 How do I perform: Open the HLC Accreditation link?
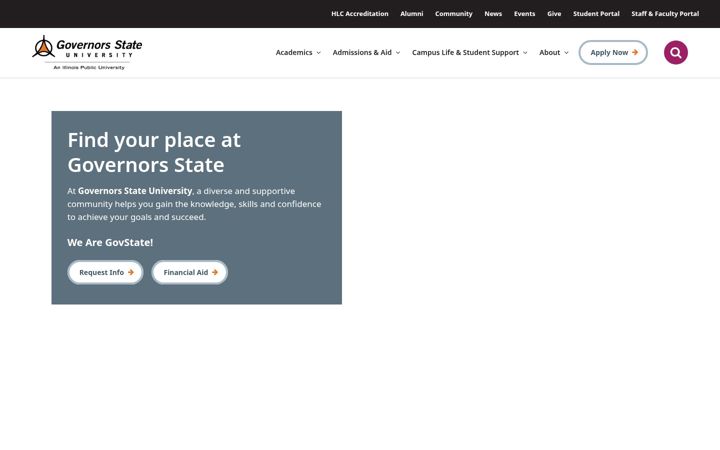(x=360, y=14)
